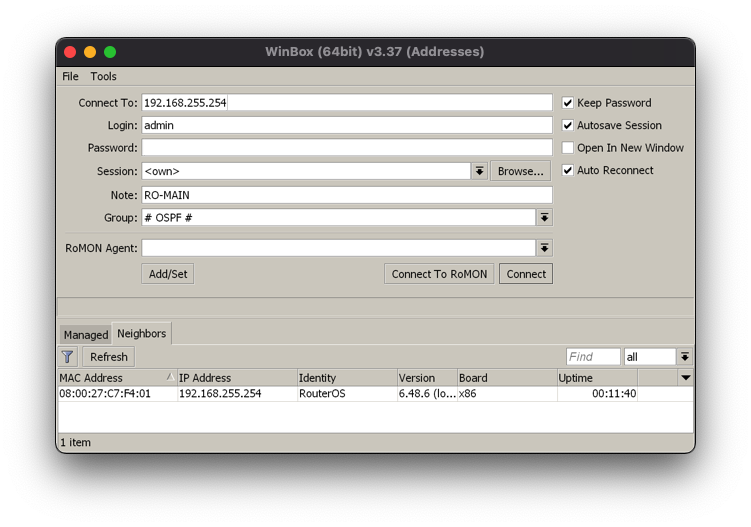Enable Open In New Window option
This screenshot has width=751, height=527.
click(568, 148)
